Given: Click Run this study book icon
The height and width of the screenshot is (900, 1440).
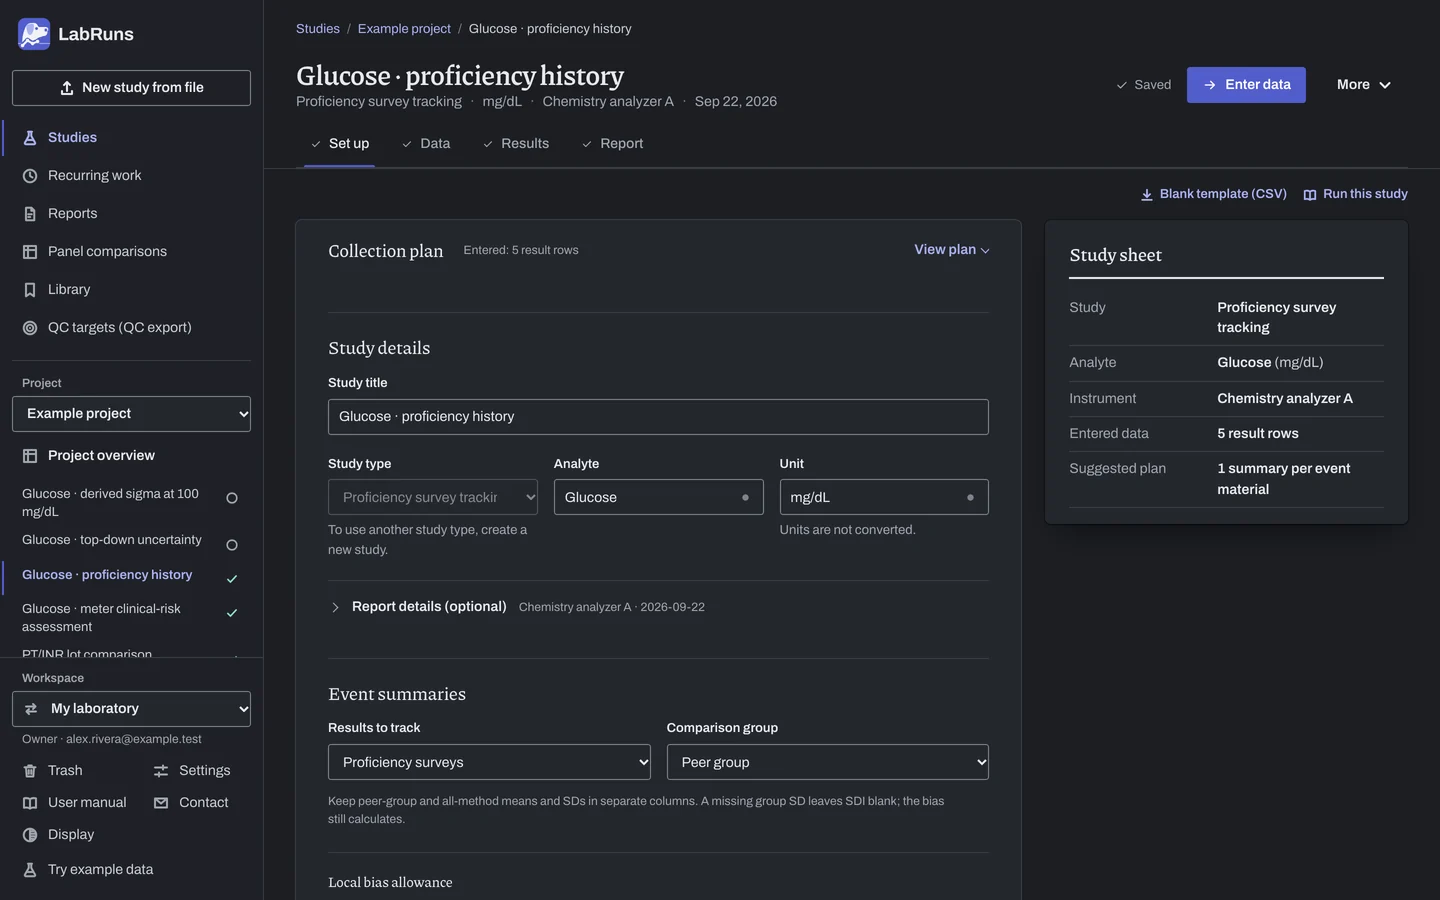Looking at the screenshot, I should [1310, 195].
